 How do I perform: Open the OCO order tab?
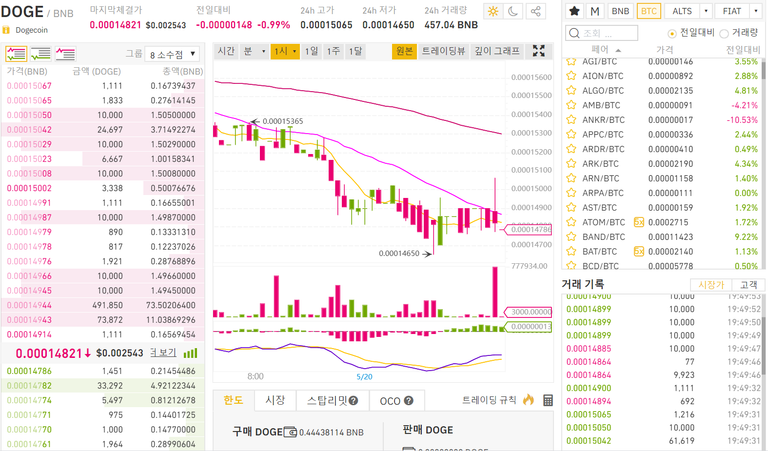[x=396, y=401]
